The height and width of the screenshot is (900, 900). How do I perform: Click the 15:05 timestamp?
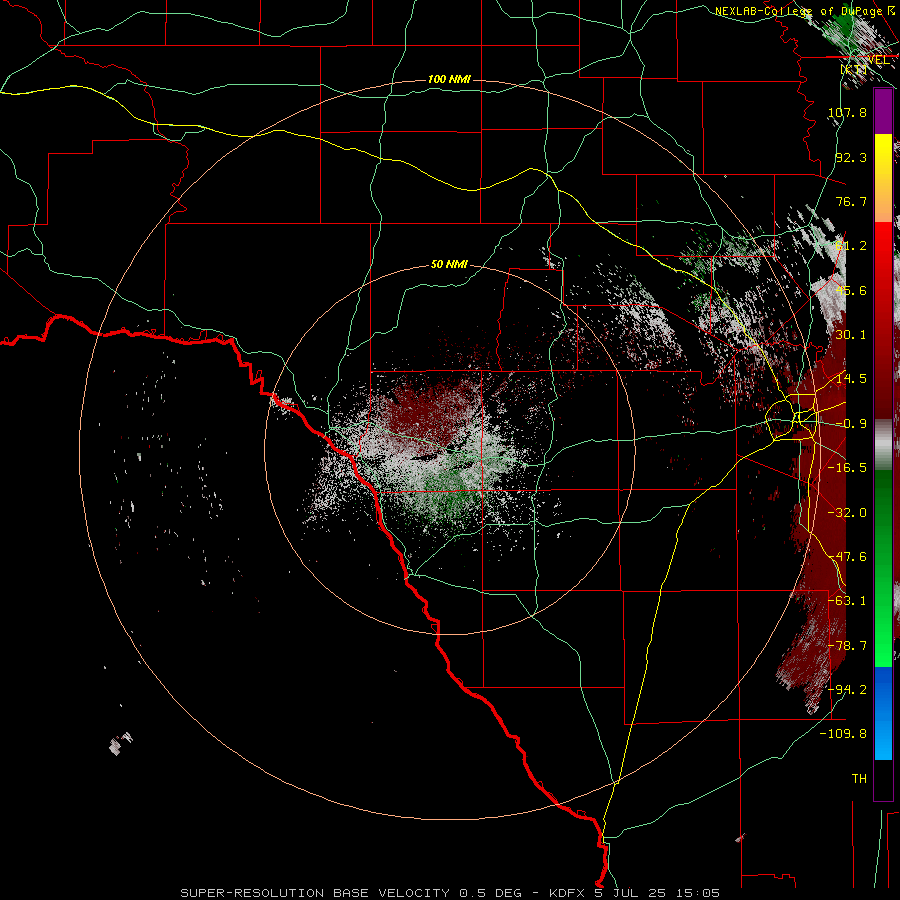(x=697, y=893)
